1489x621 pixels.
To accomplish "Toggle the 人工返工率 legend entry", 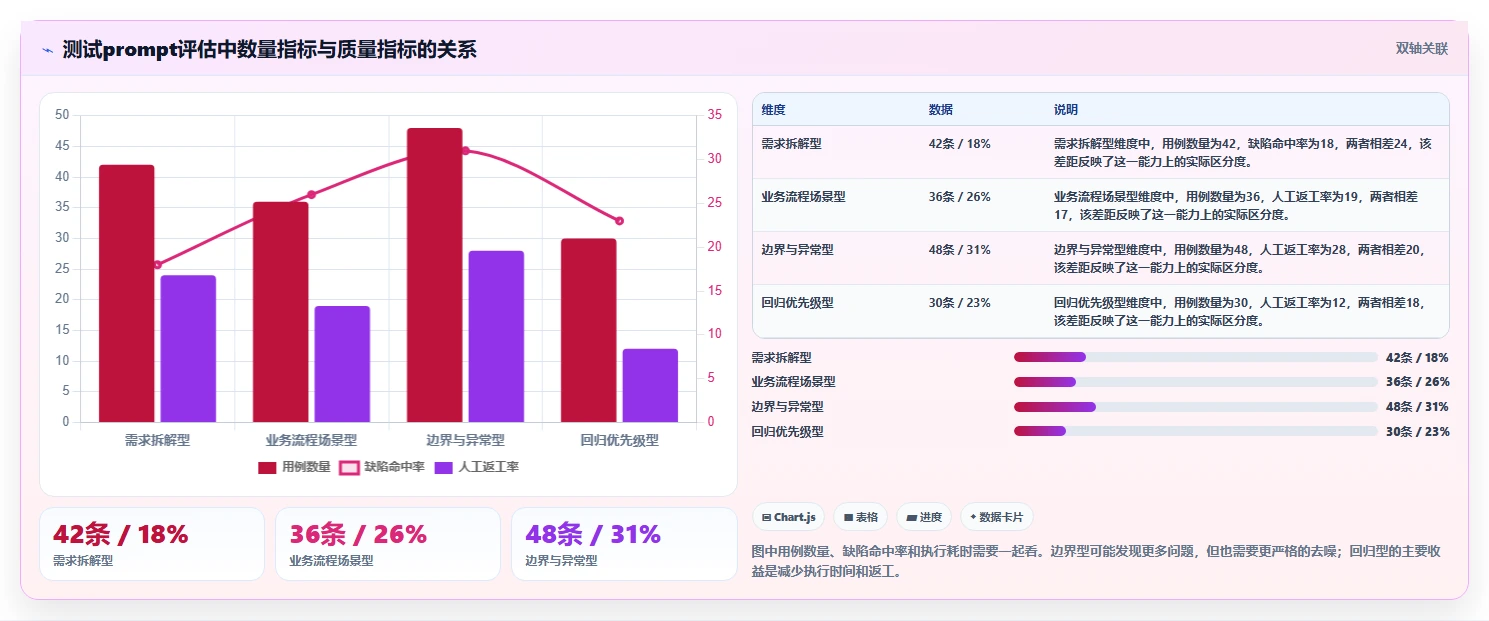I will coord(476,467).
